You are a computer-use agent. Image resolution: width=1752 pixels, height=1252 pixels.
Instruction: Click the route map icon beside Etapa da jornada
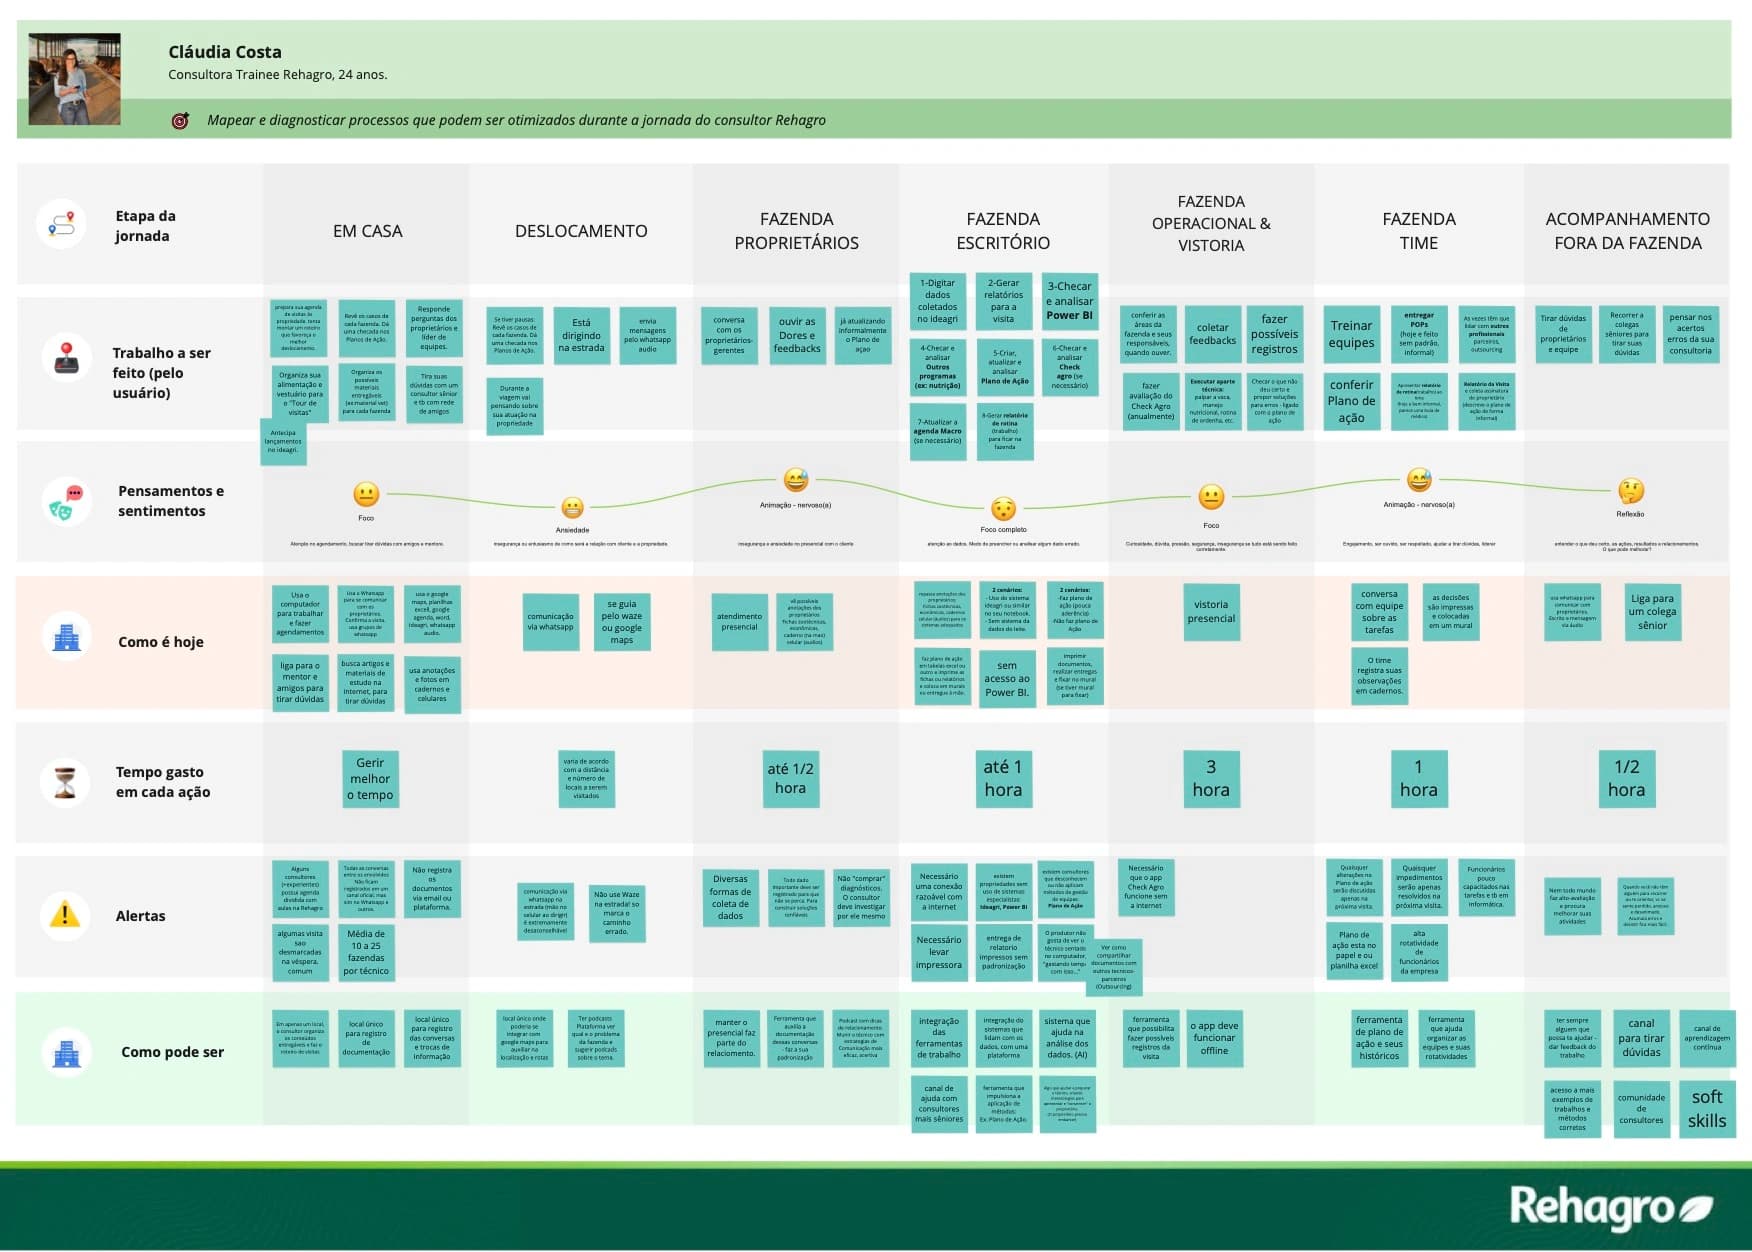point(62,224)
